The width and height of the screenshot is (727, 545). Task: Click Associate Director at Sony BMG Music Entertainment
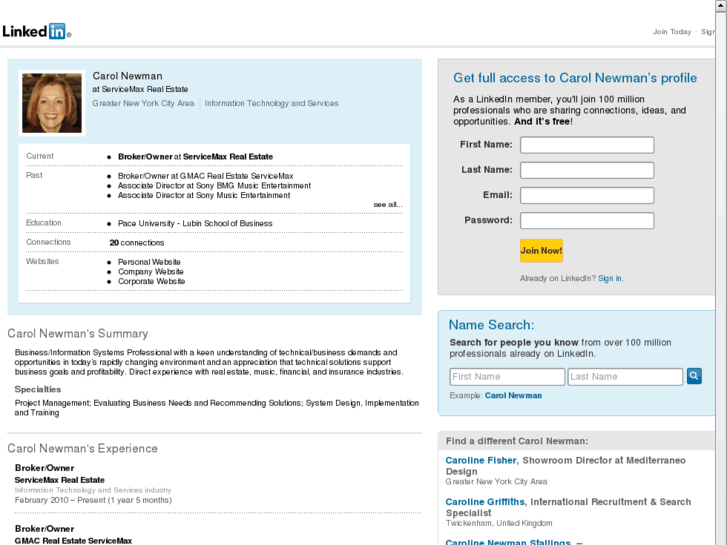[214, 186]
